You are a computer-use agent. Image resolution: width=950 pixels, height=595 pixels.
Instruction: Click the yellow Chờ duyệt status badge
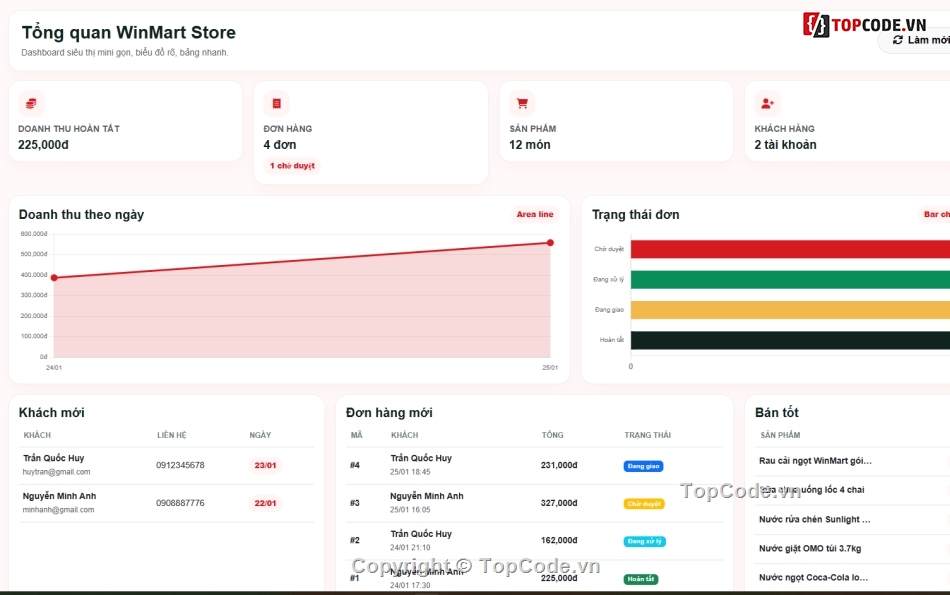644,504
